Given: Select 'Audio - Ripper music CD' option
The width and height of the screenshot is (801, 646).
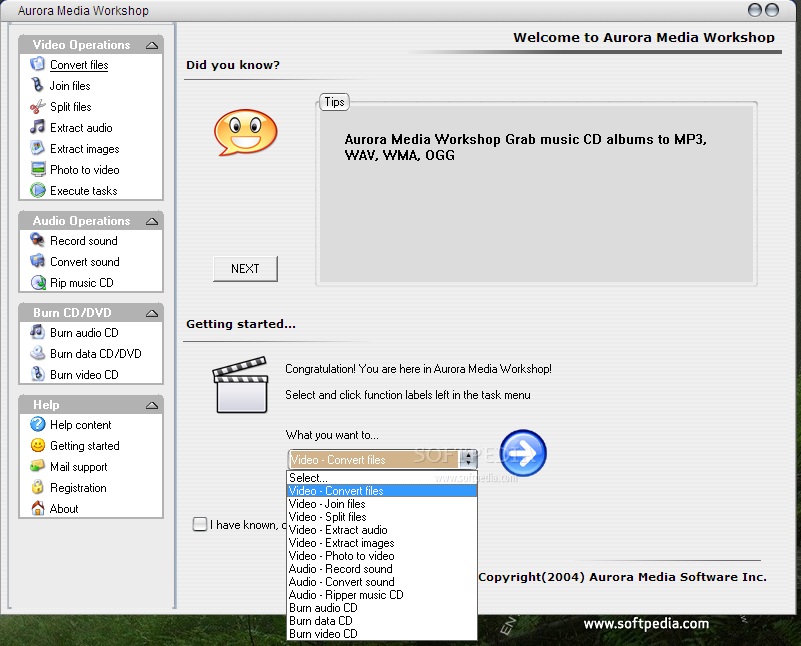Looking at the screenshot, I should tap(382, 595).
